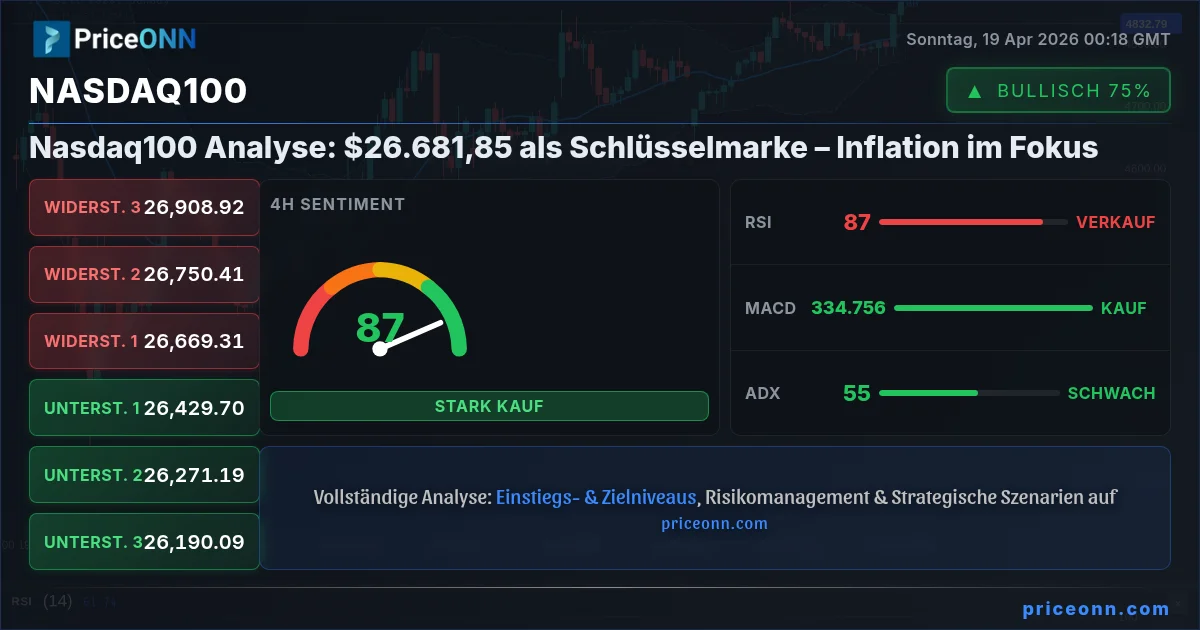Click the MACD value 334.756
The width and height of the screenshot is (1200, 630).
click(849, 308)
